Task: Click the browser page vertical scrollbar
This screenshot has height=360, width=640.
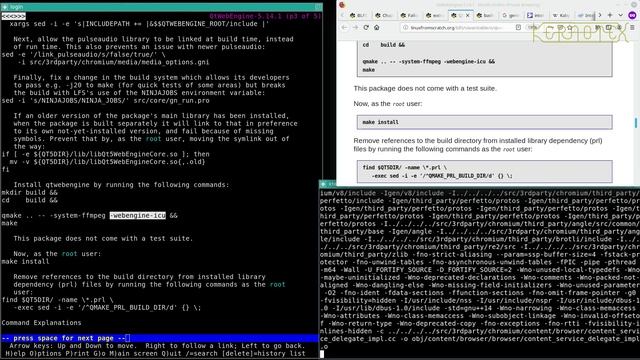Action: pos(636,122)
